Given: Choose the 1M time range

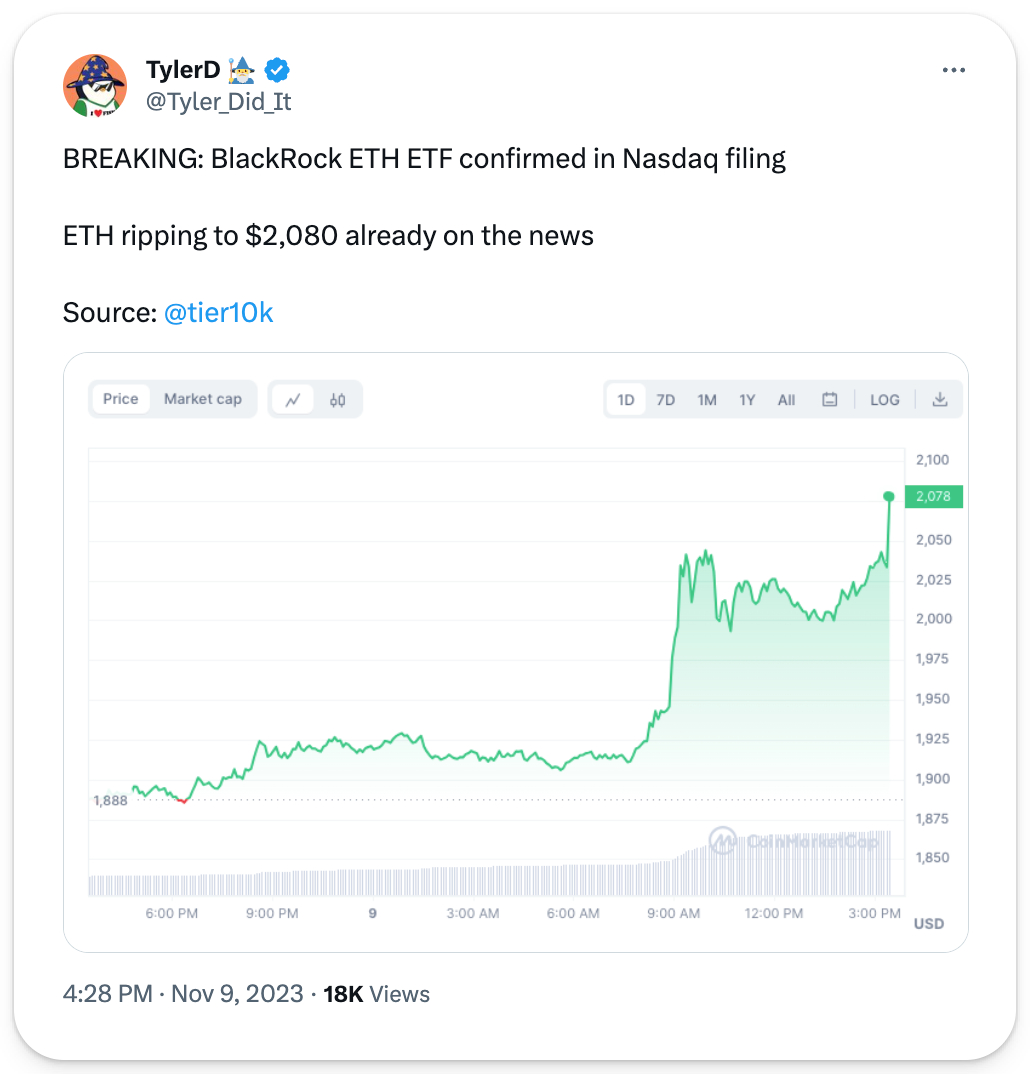Looking at the screenshot, I should [x=707, y=399].
